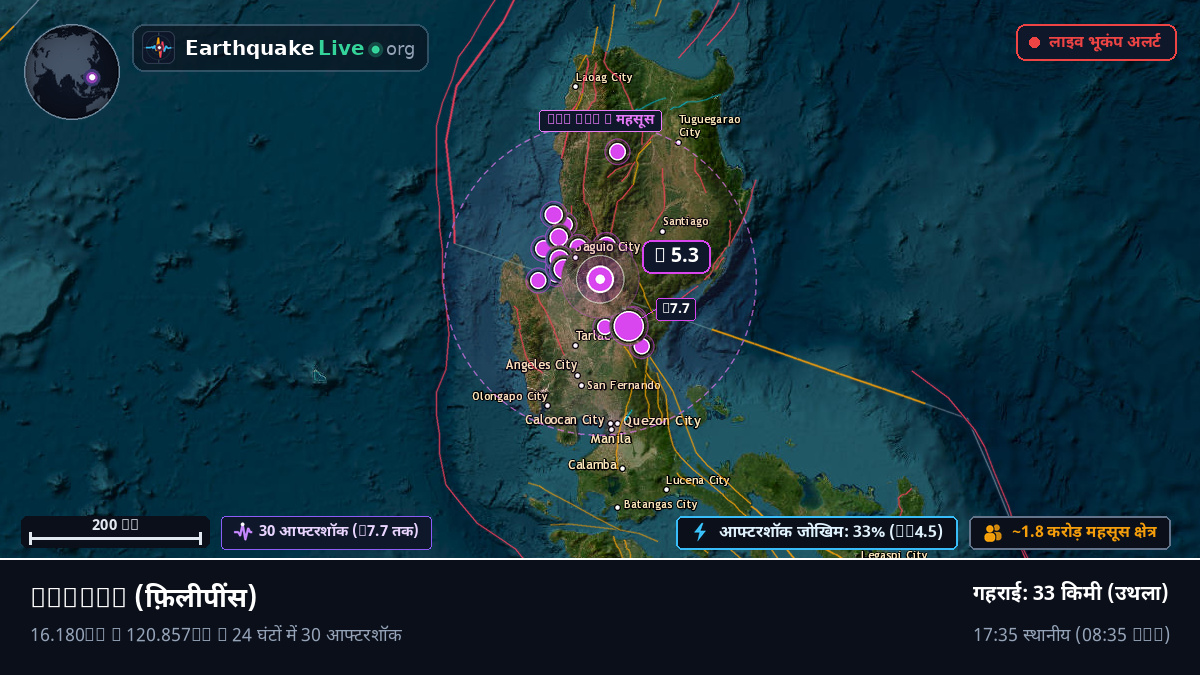Click the Baguio City label
1200x675 pixels.
(606, 247)
